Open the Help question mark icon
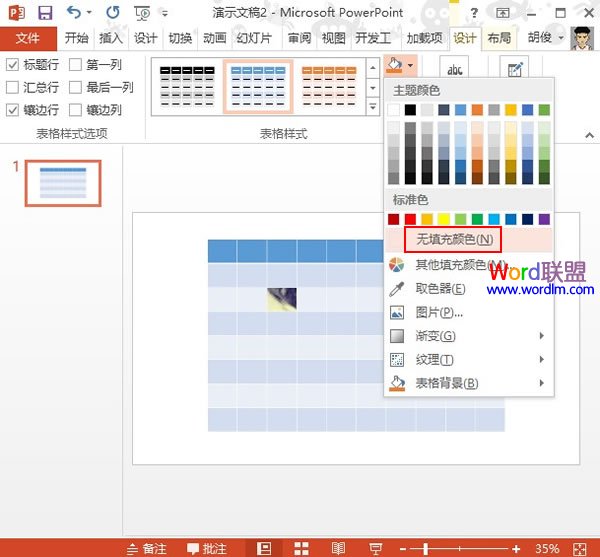 coord(474,13)
